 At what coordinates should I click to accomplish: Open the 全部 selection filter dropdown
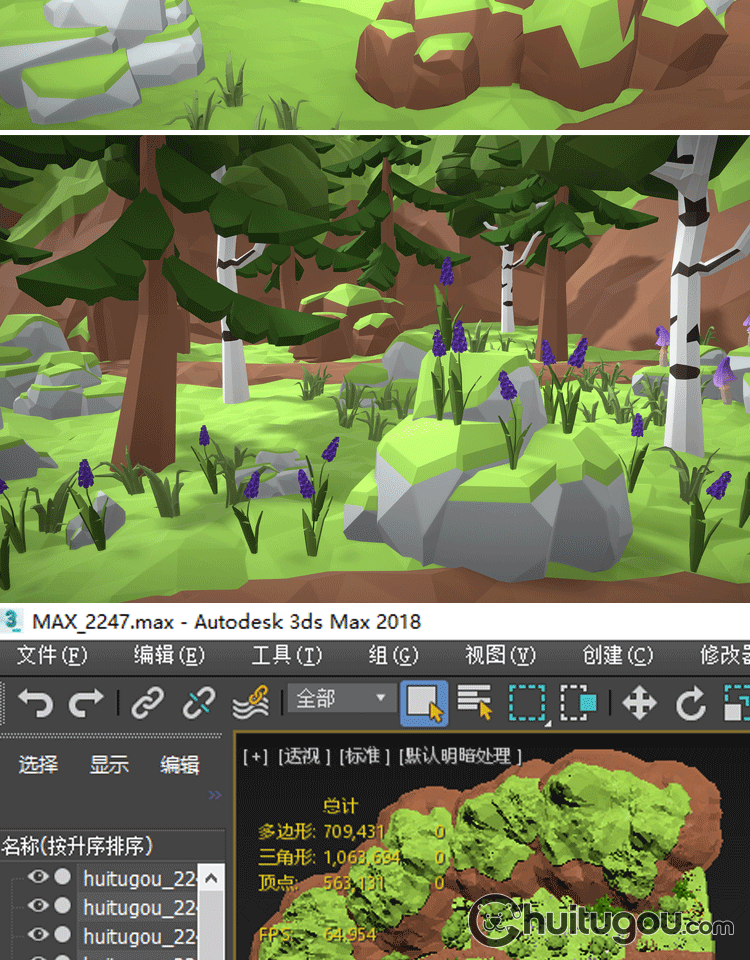341,699
